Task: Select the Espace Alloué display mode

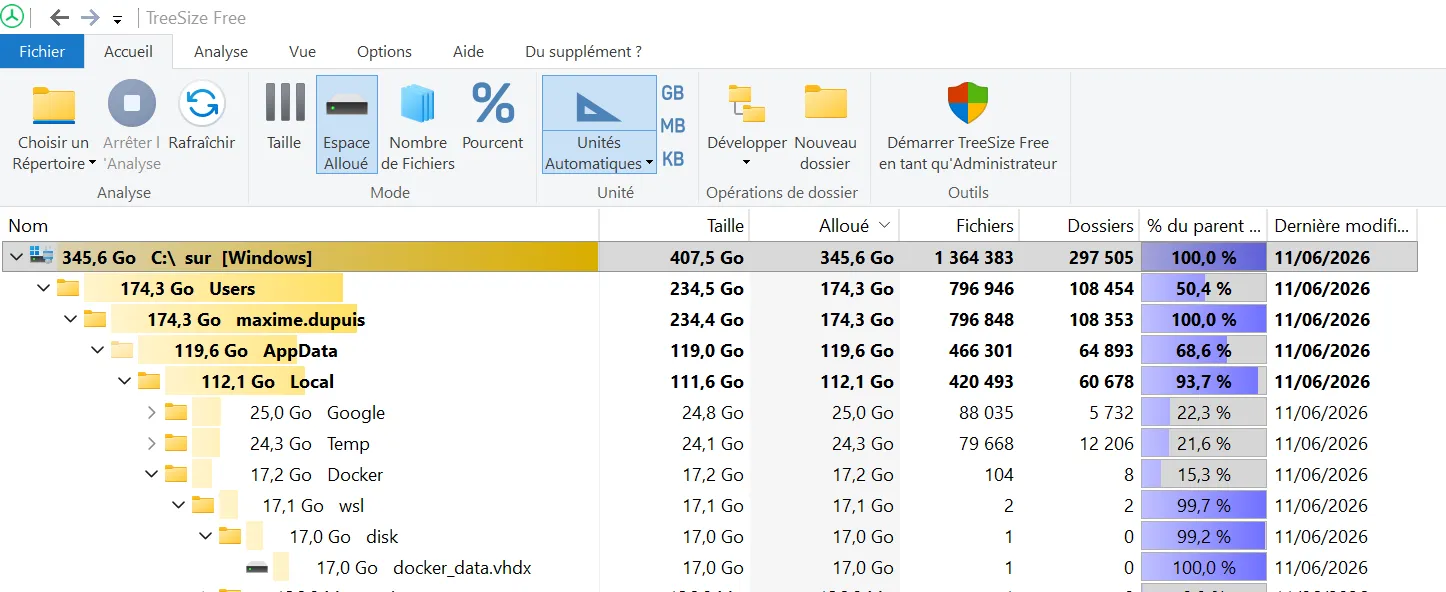Action: click(347, 124)
